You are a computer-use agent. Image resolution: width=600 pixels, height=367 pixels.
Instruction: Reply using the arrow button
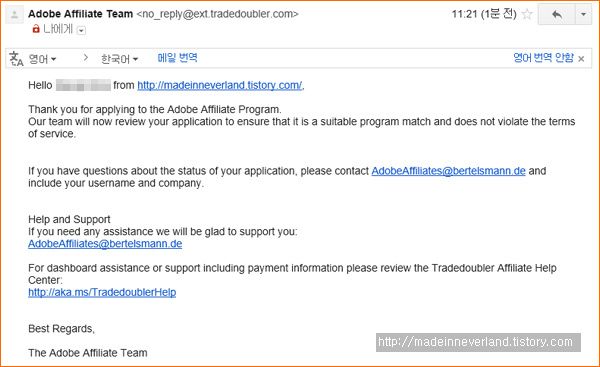(x=557, y=15)
